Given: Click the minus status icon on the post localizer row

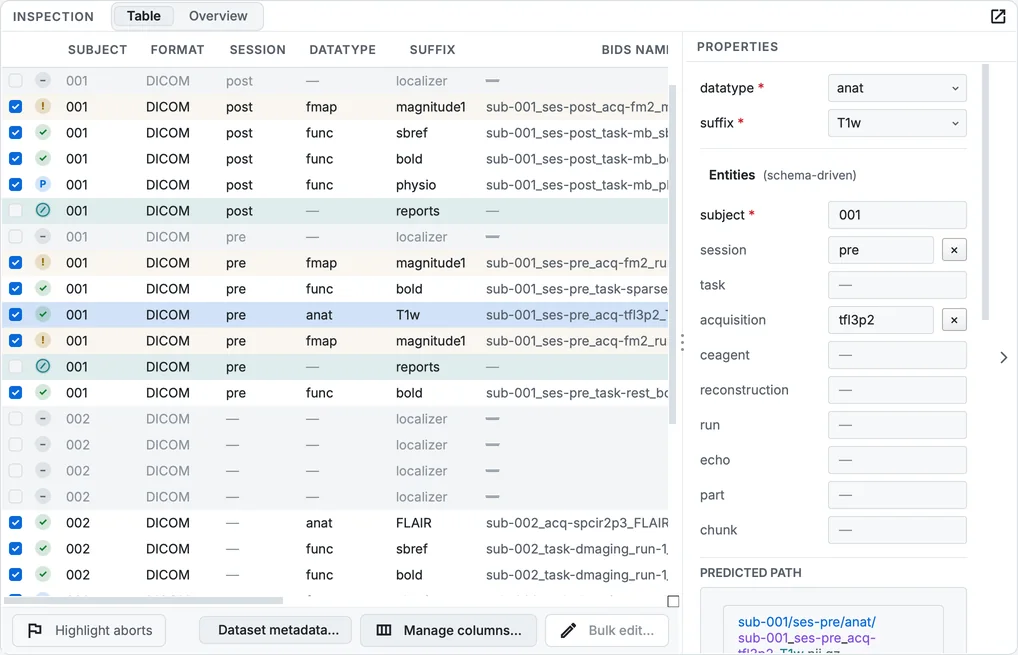Looking at the screenshot, I should (x=43, y=80).
